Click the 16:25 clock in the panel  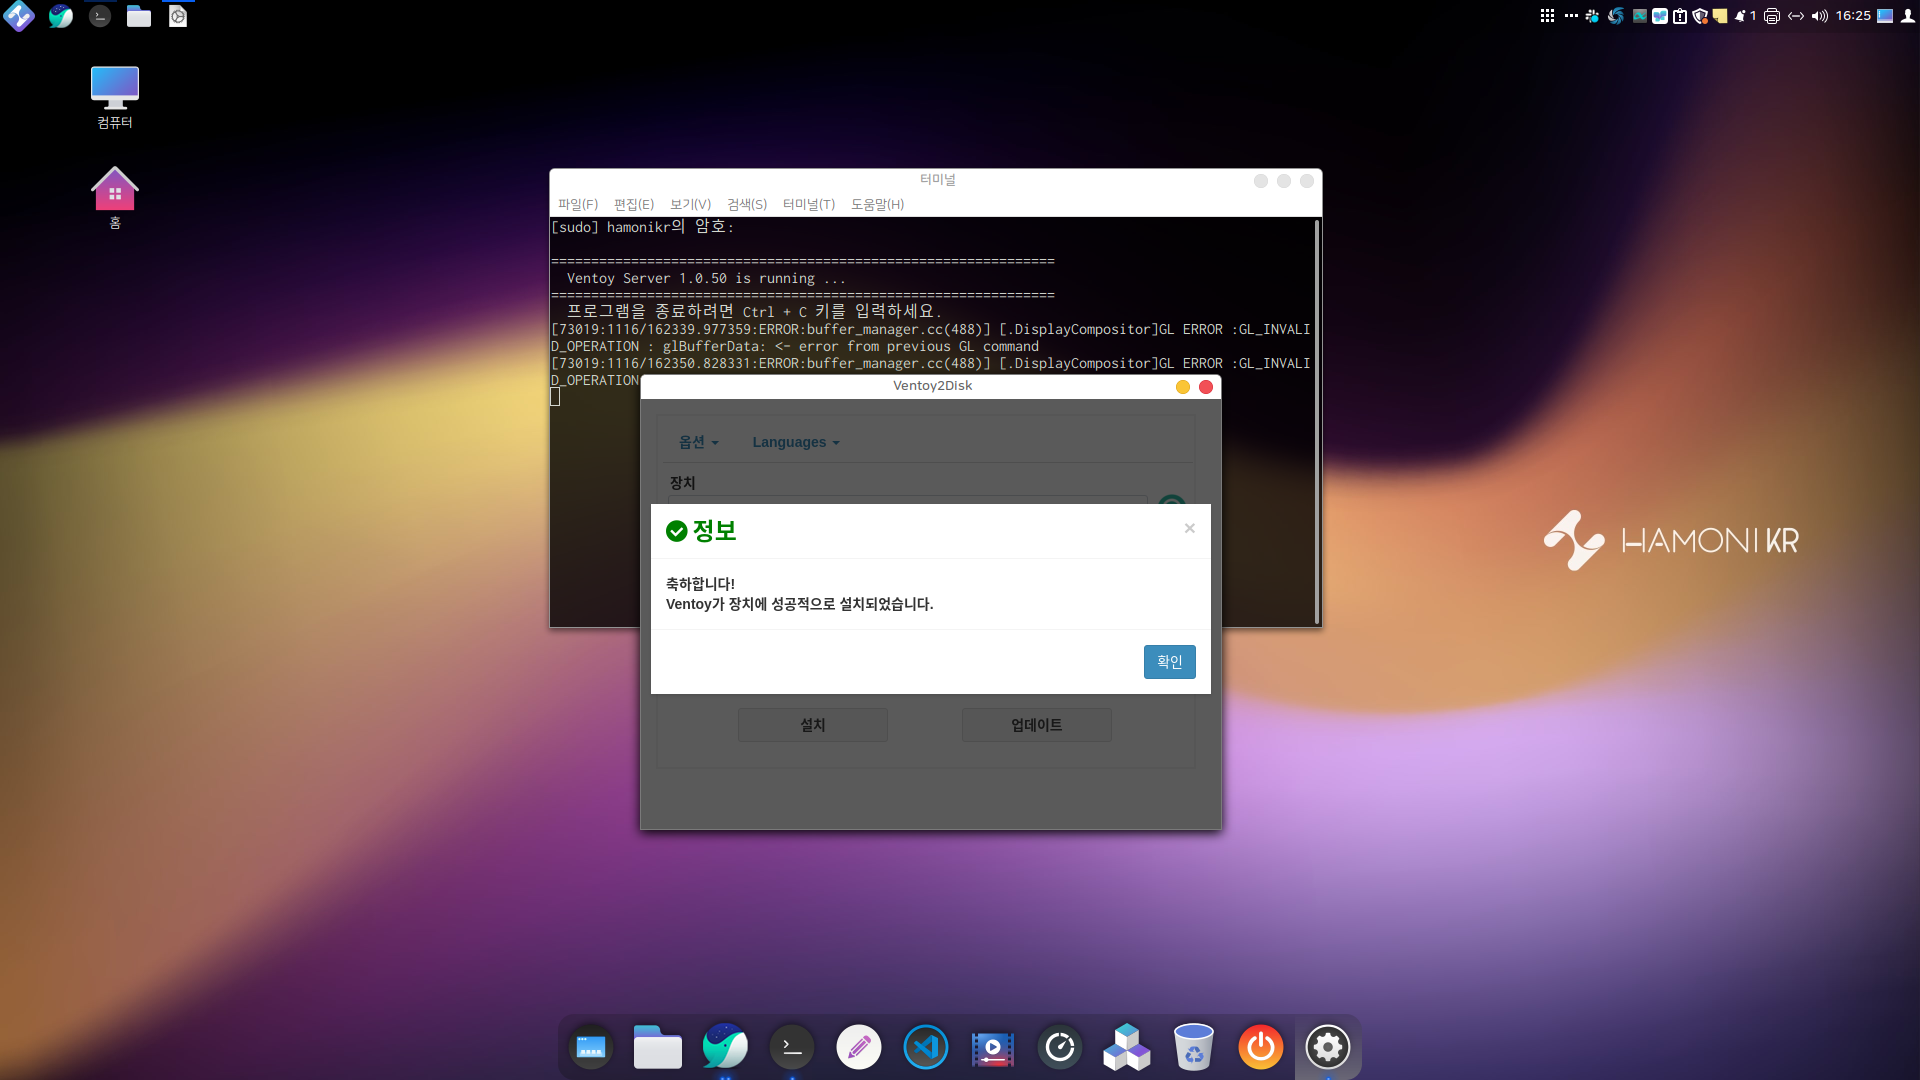coord(1853,16)
